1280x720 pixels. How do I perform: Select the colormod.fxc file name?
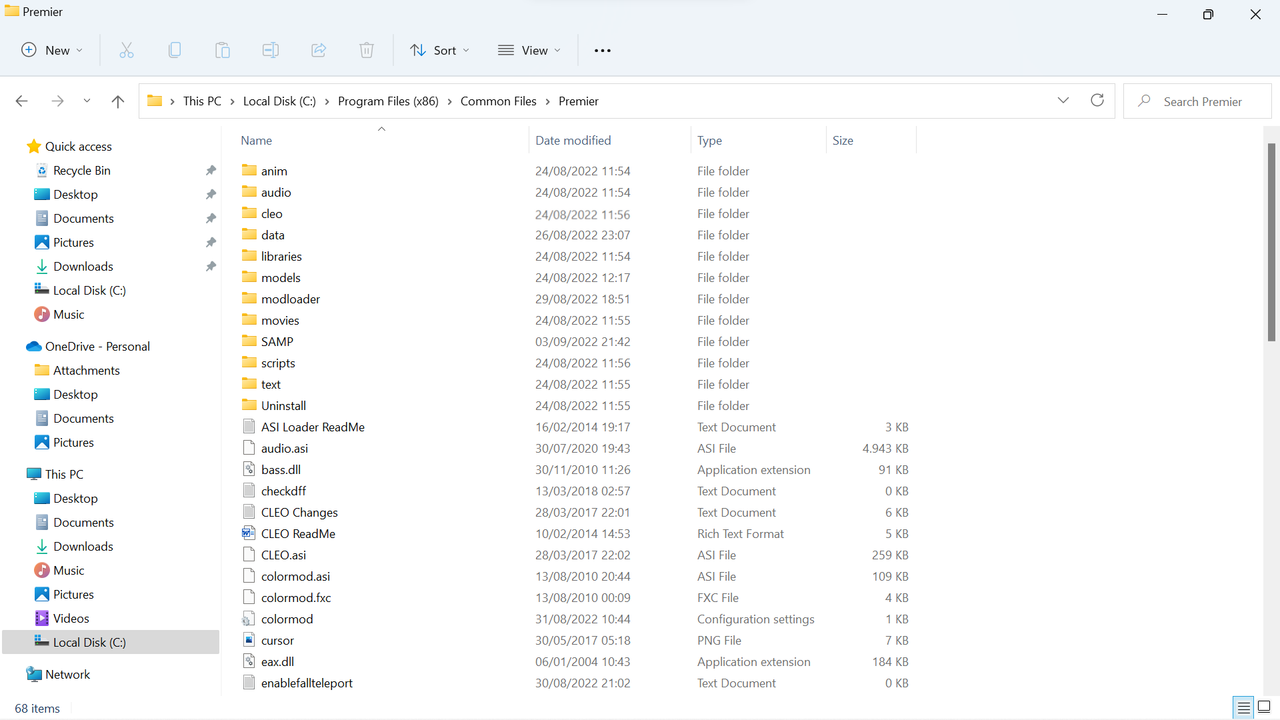pyautogui.click(x=296, y=598)
